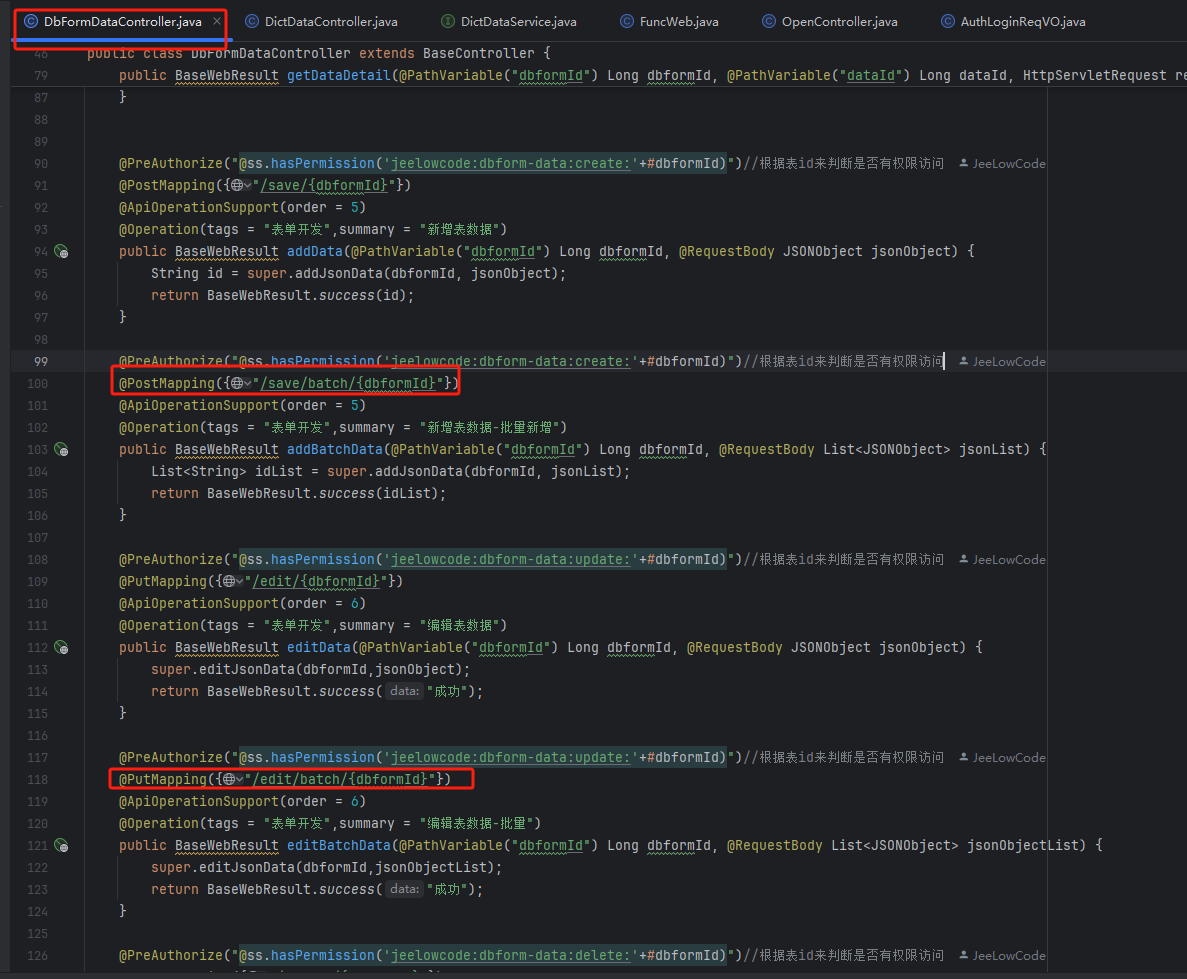Close the DbFormDataController.java tab

[x=217, y=21]
